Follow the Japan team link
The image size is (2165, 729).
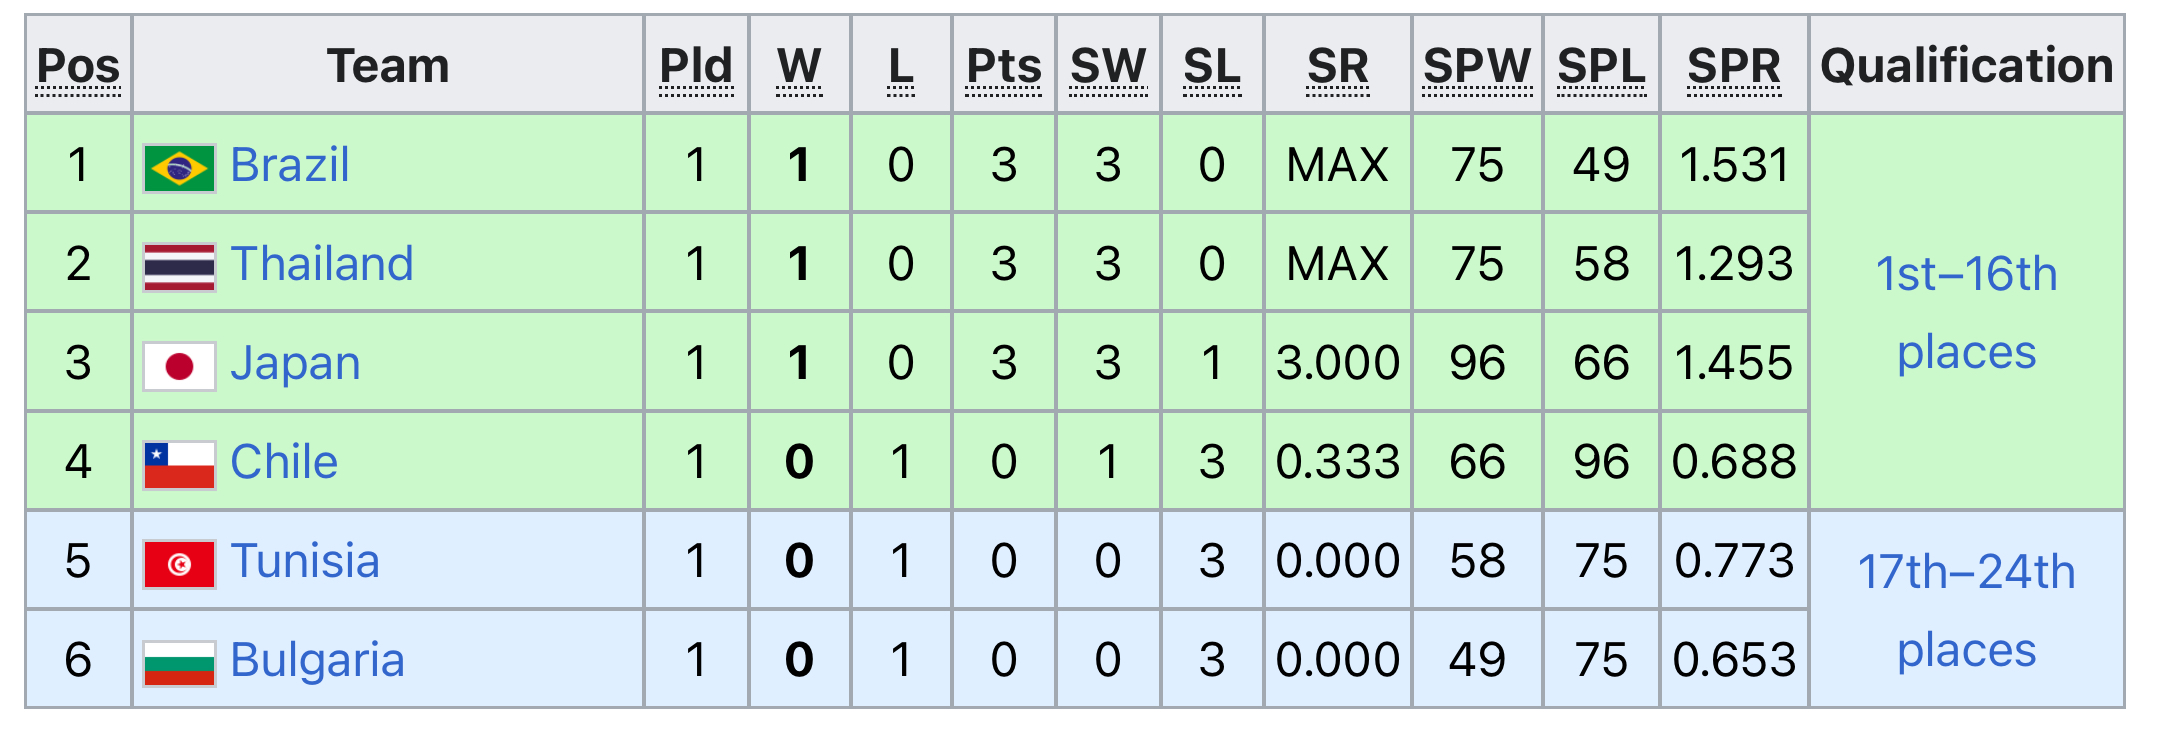[x=295, y=363]
